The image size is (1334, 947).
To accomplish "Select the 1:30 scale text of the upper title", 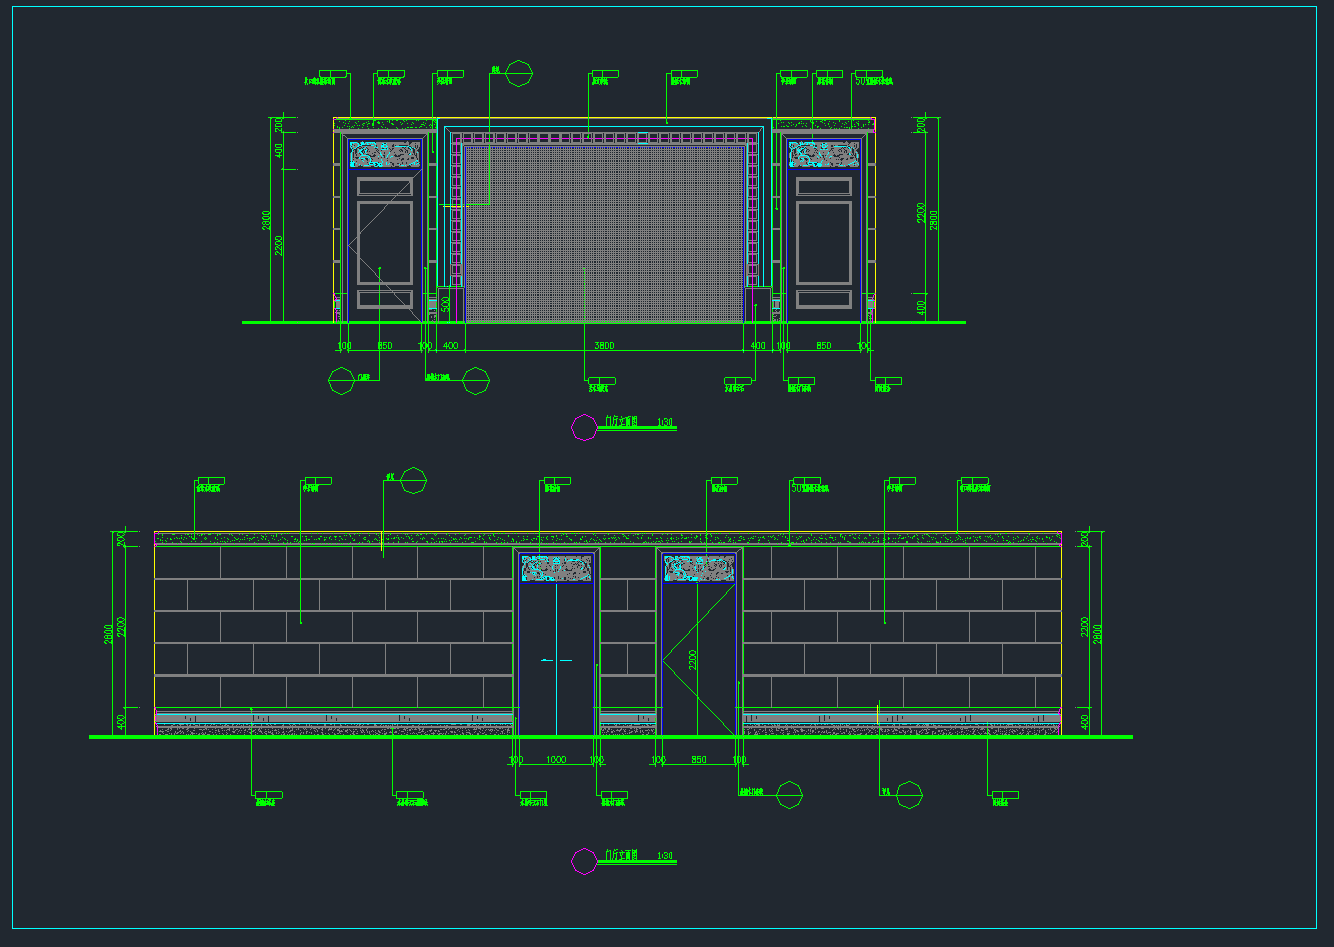I will coord(665,423).
